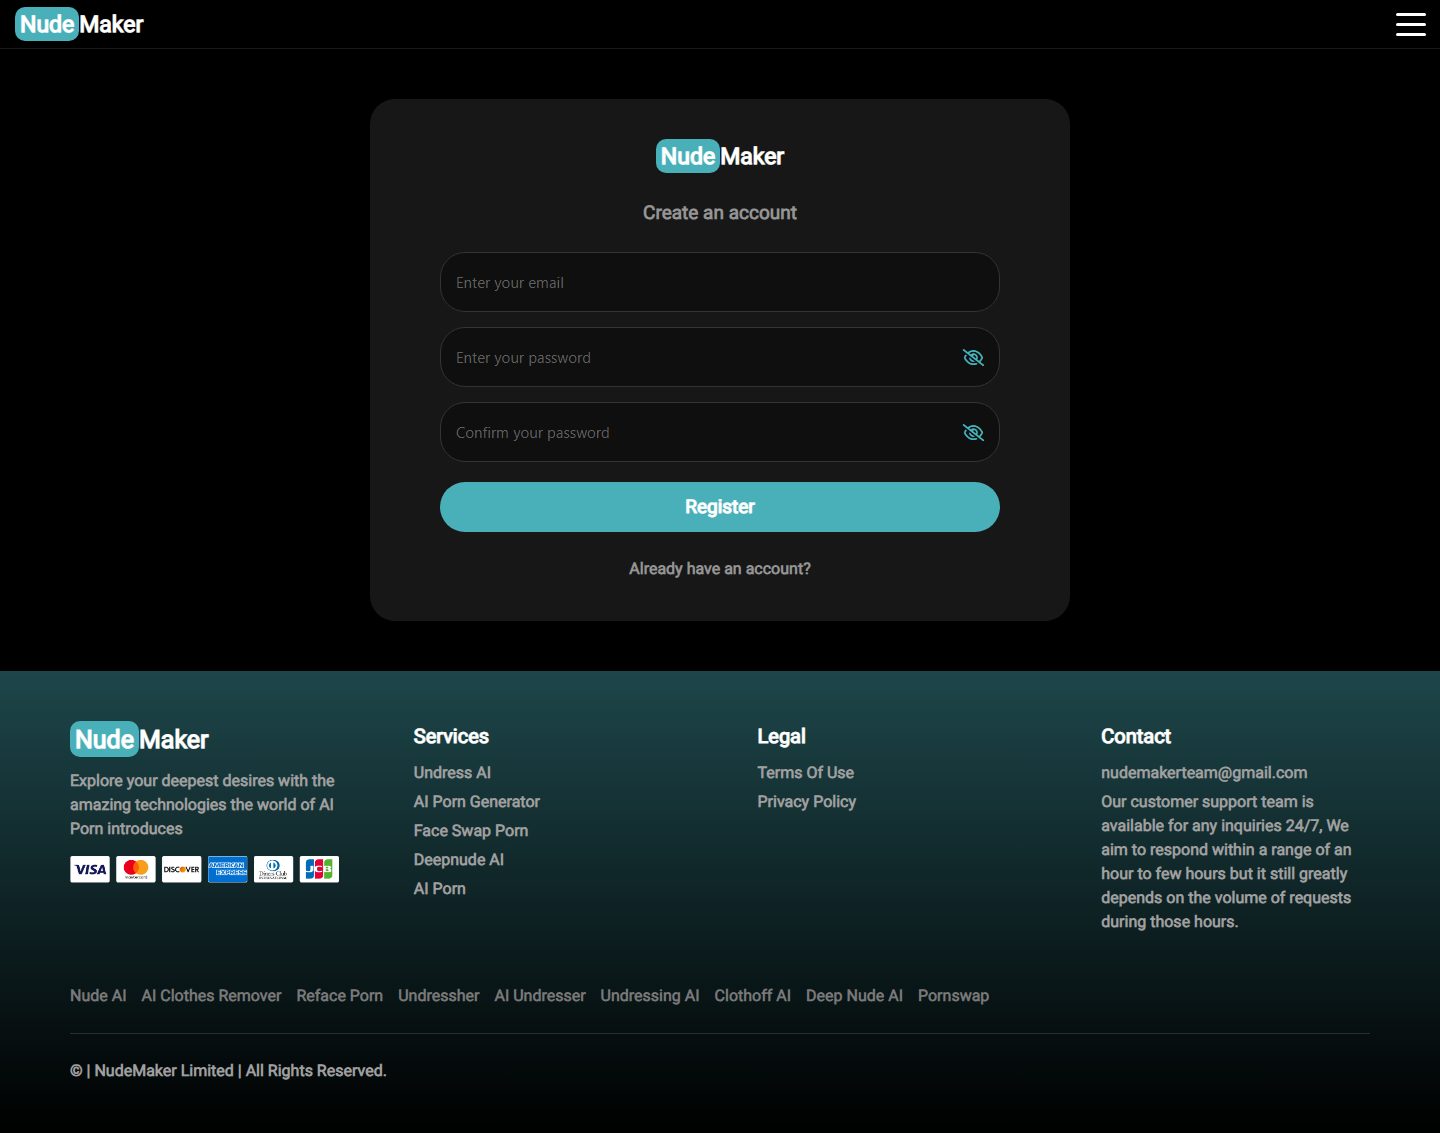
Task: Click the NudeMaker Limited All Rights Reserved text
Action: pyautogui.click(x=228, y=1070)
